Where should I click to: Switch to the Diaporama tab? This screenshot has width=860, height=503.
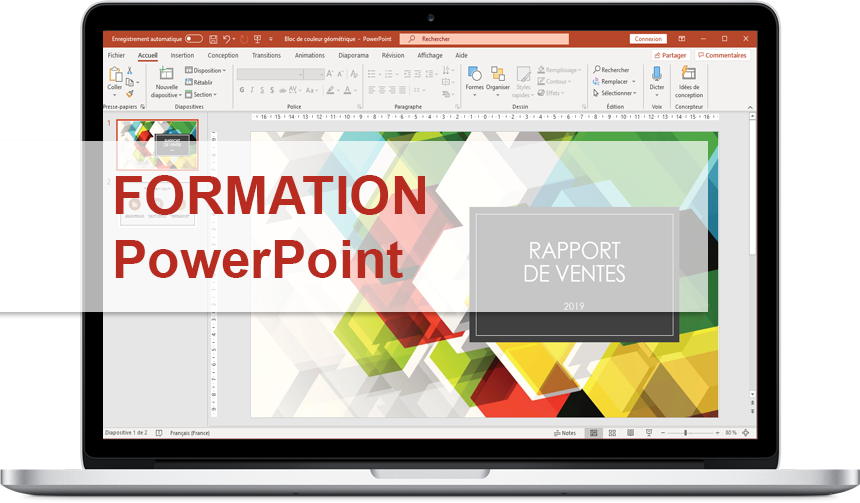point(354,55)
